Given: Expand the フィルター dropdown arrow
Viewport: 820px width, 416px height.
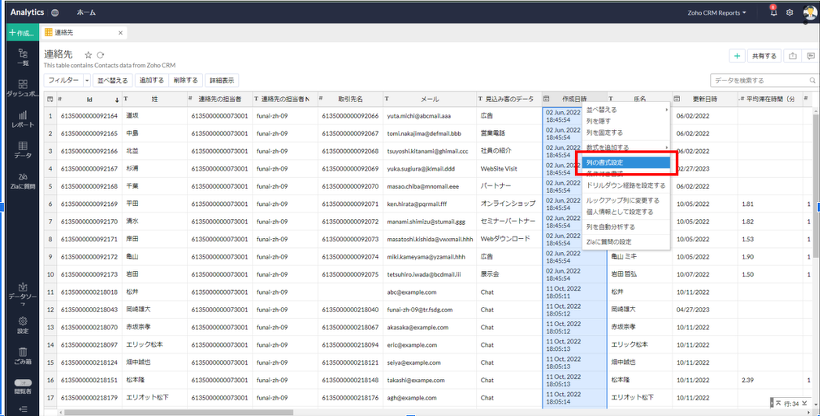Looking at the screenshot, I should [87, 80].
